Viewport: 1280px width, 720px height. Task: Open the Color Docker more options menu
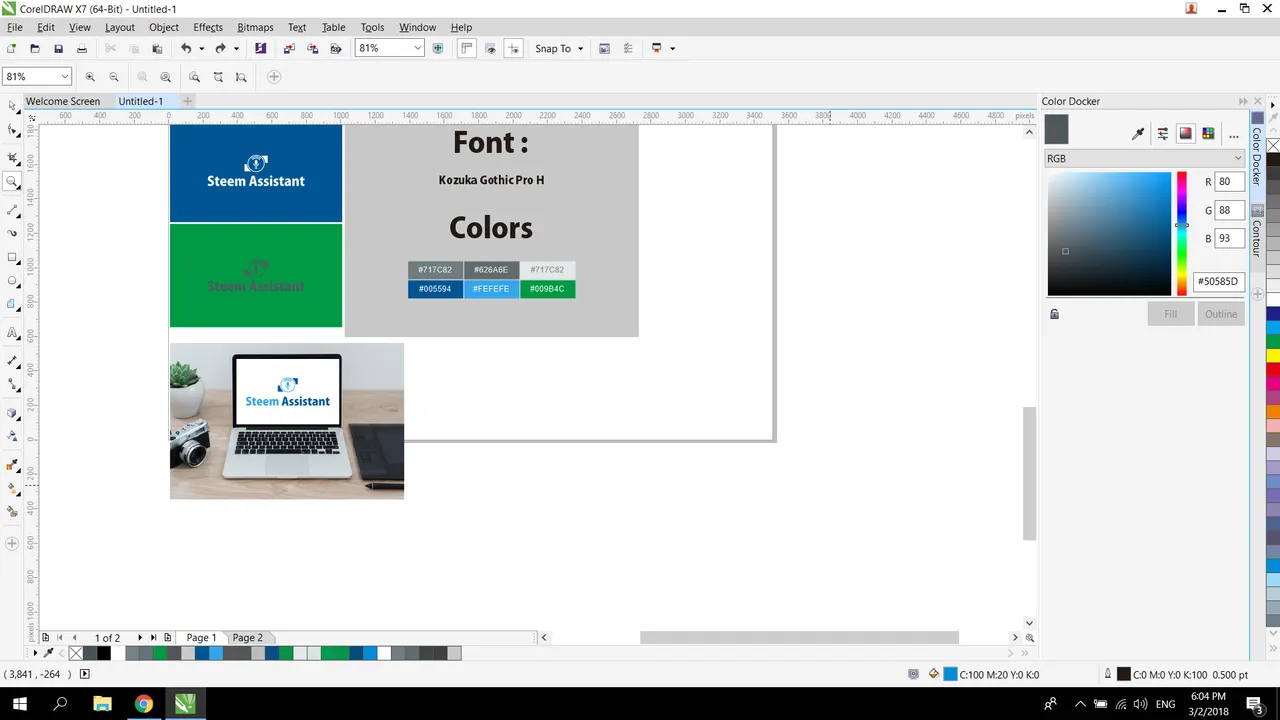(x=1233, y=134)
